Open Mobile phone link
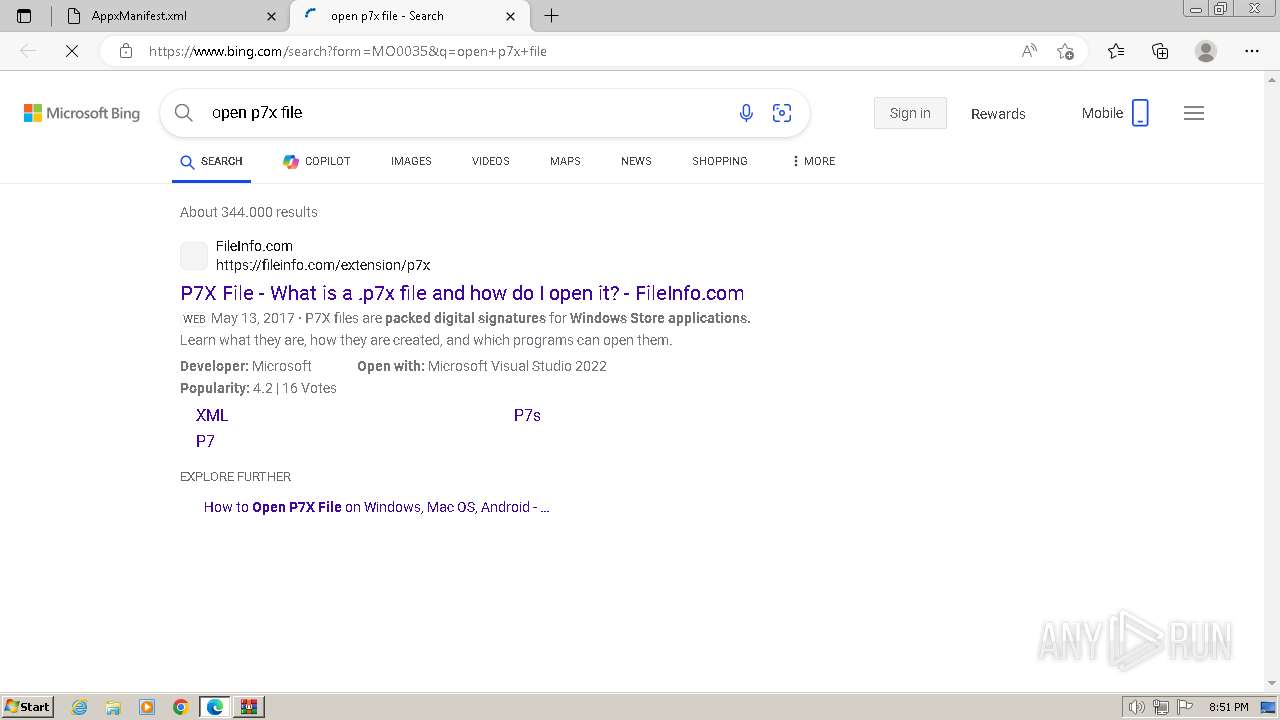 click(x=1115, y=113)
